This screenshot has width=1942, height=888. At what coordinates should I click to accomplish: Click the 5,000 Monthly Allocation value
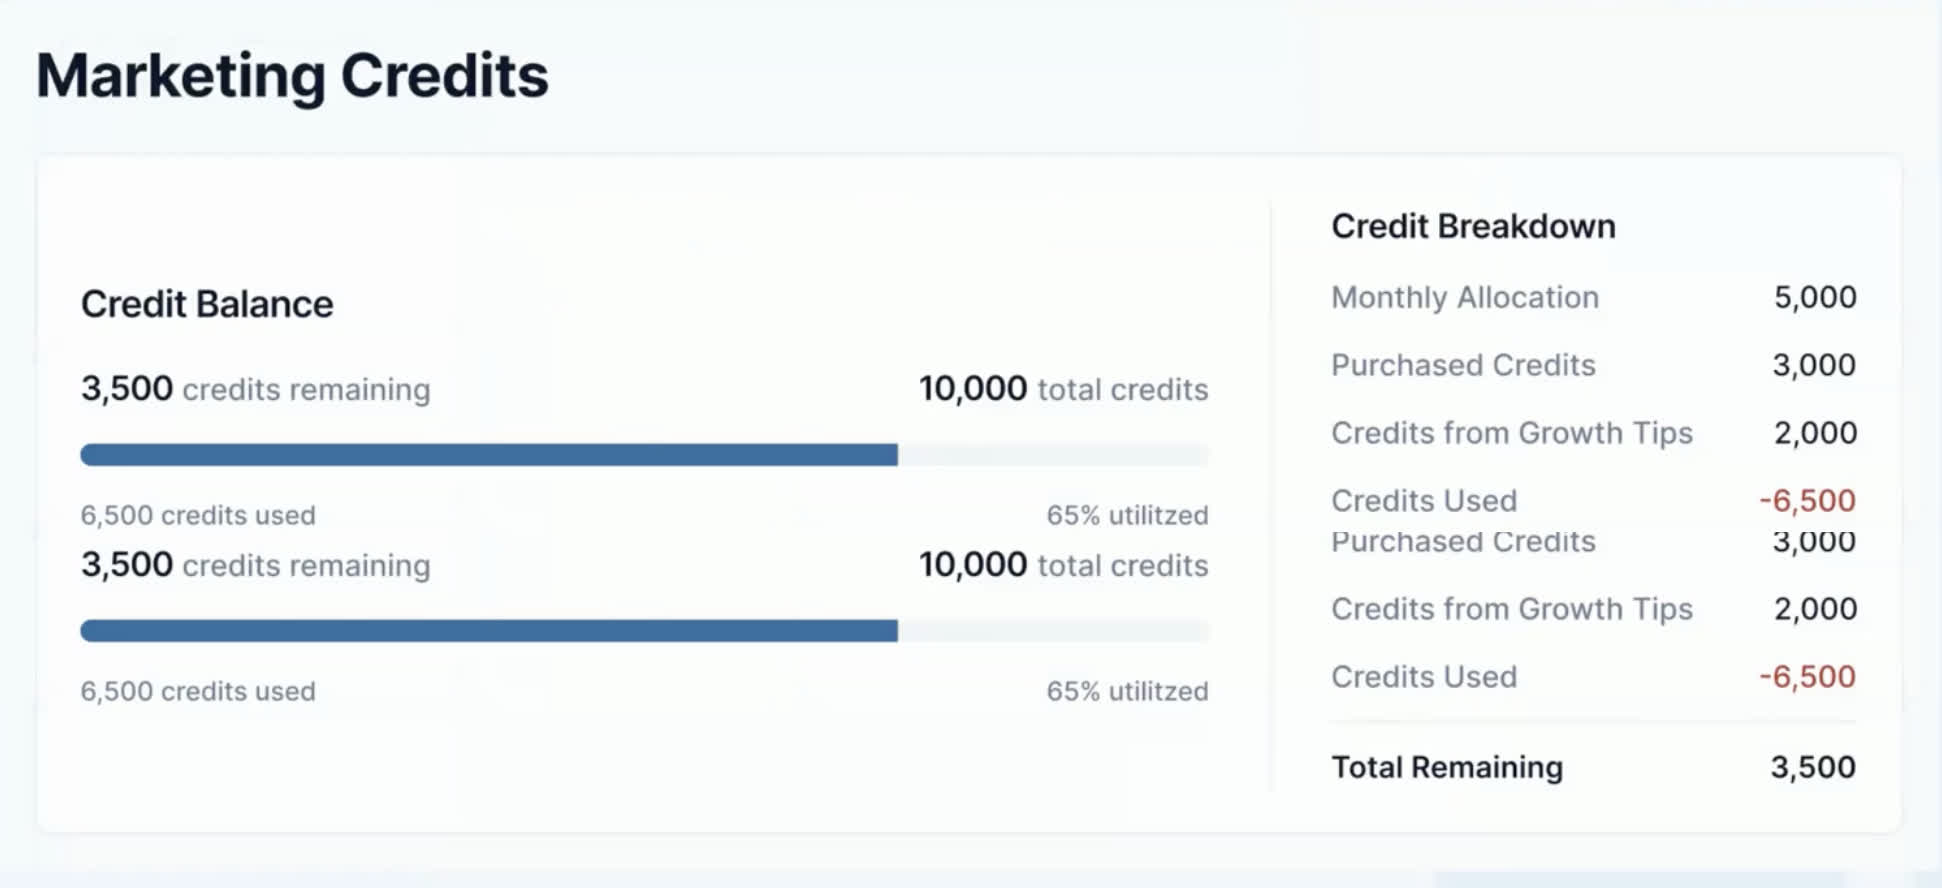click(x=1814, y=298)
